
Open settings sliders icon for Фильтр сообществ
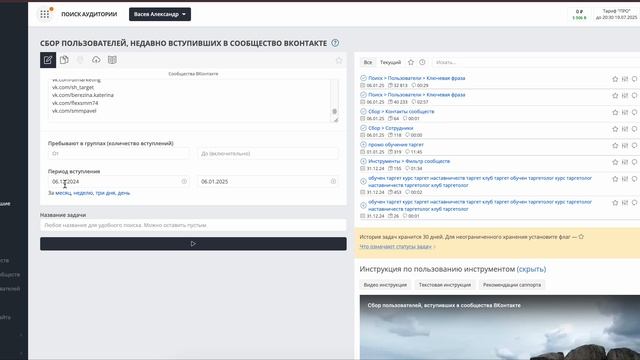tap(625, 162)
